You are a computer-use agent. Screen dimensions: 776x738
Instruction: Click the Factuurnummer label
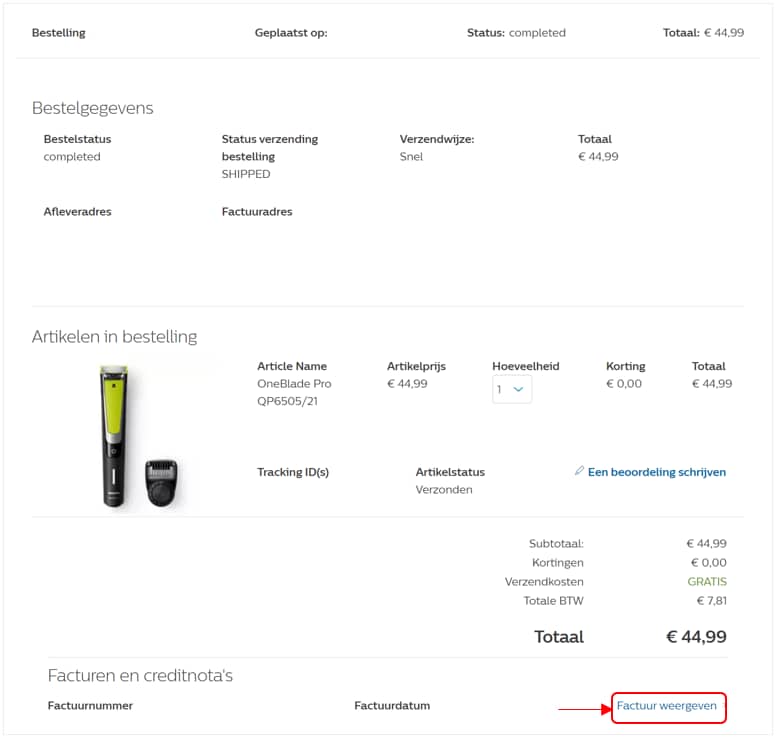pos(90,706)
